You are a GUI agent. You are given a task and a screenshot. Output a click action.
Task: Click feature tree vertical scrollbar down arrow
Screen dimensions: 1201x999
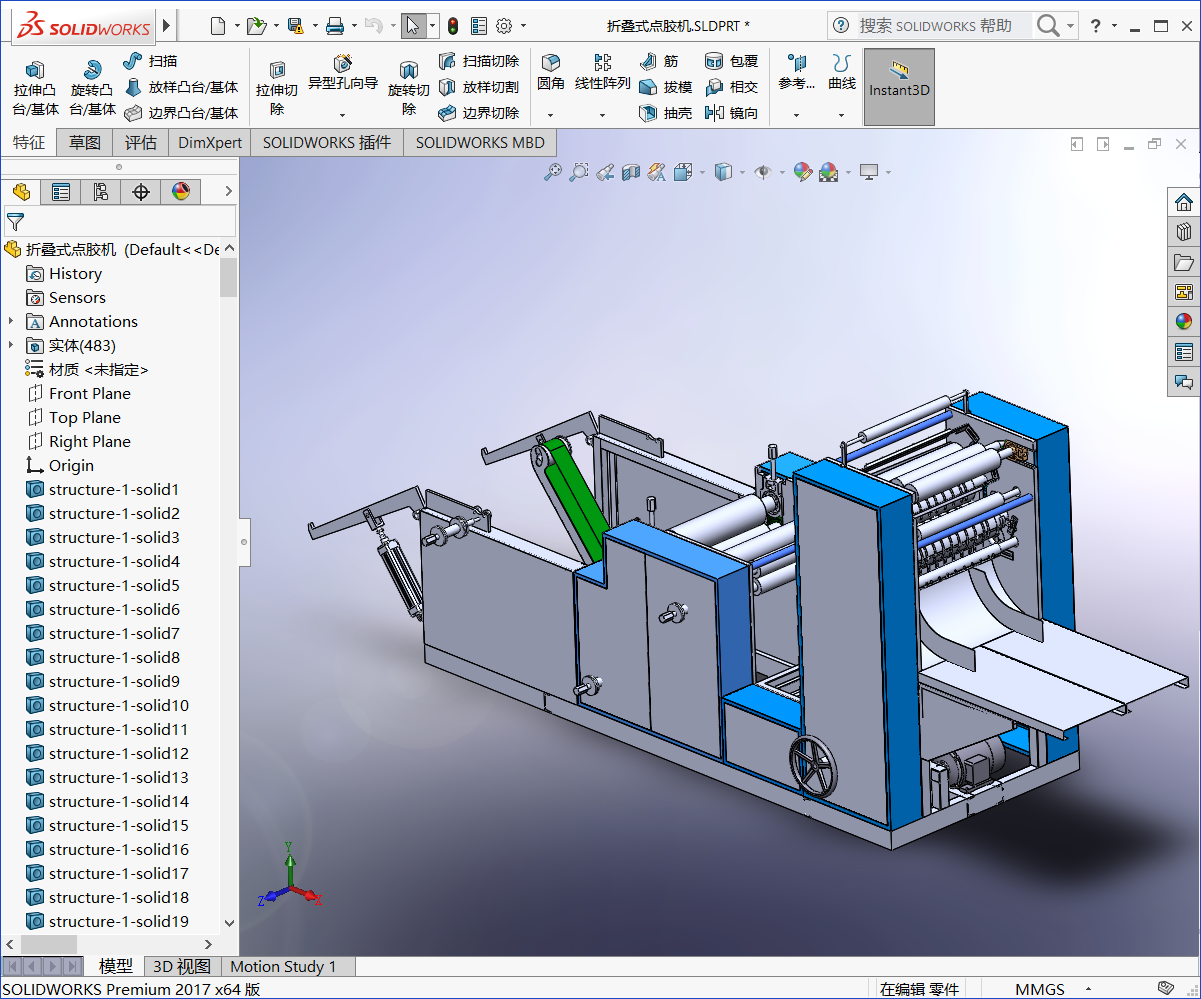pos(229,923)
